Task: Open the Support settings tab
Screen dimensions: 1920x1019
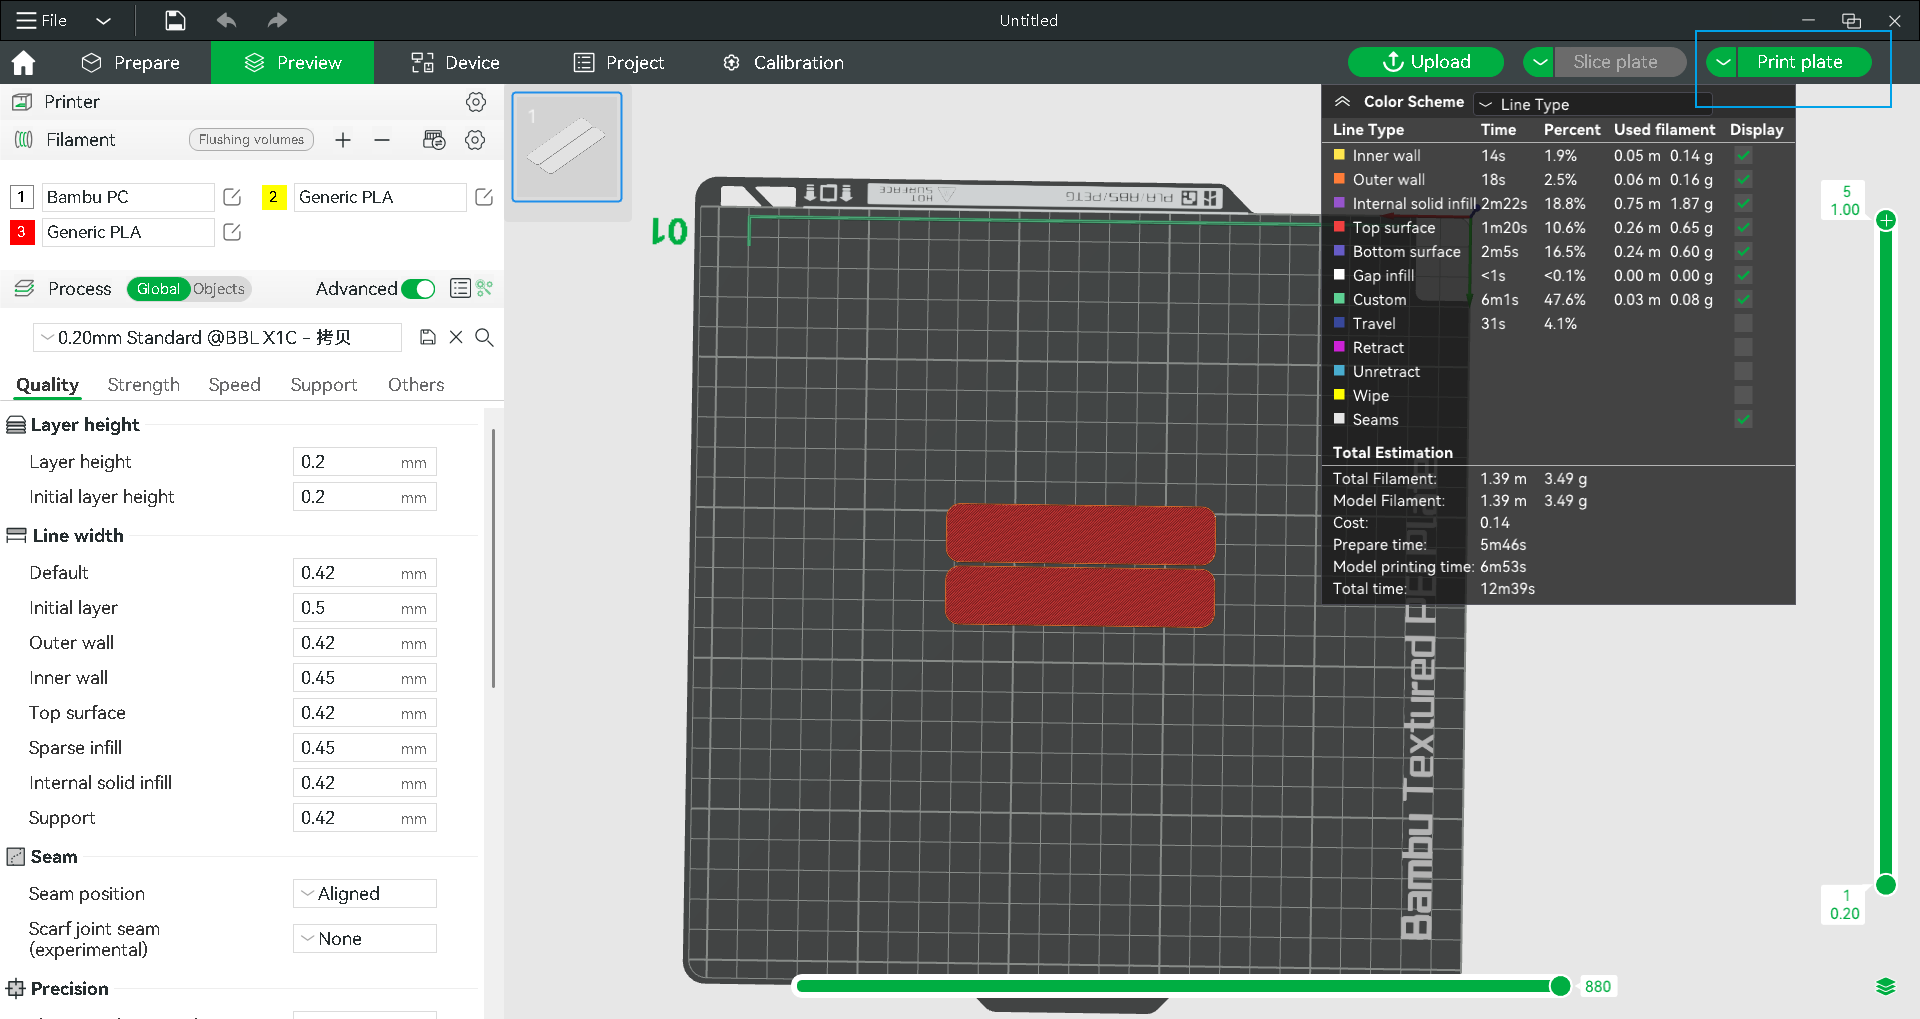Action: [324, 385]
